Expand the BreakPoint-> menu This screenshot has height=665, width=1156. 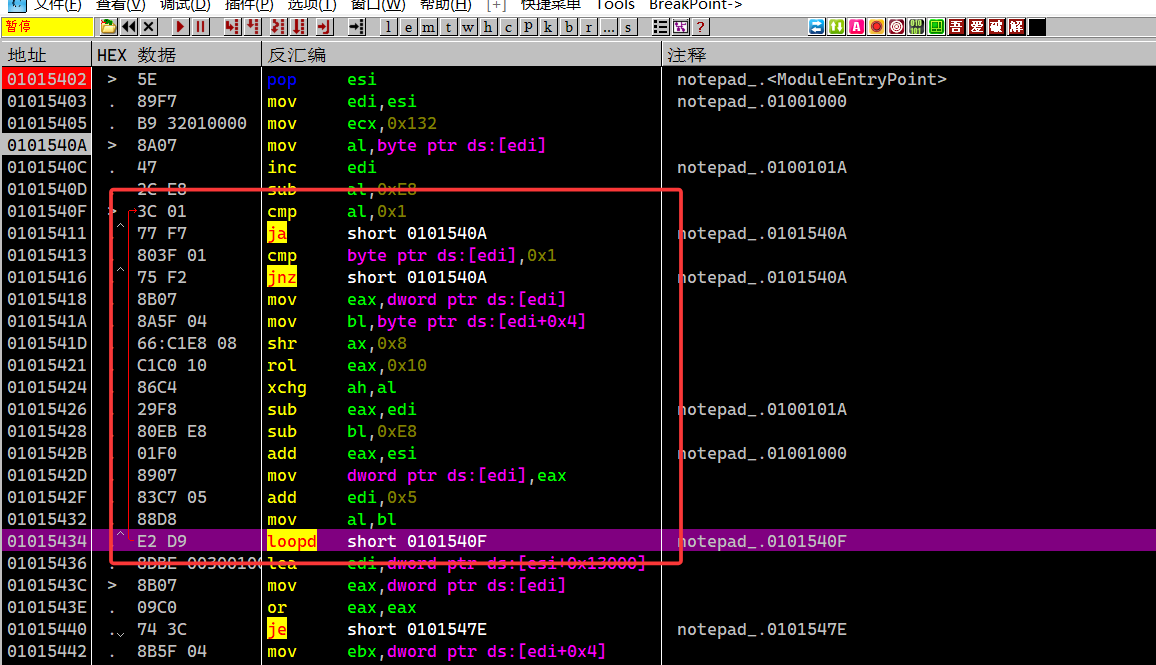696,5
